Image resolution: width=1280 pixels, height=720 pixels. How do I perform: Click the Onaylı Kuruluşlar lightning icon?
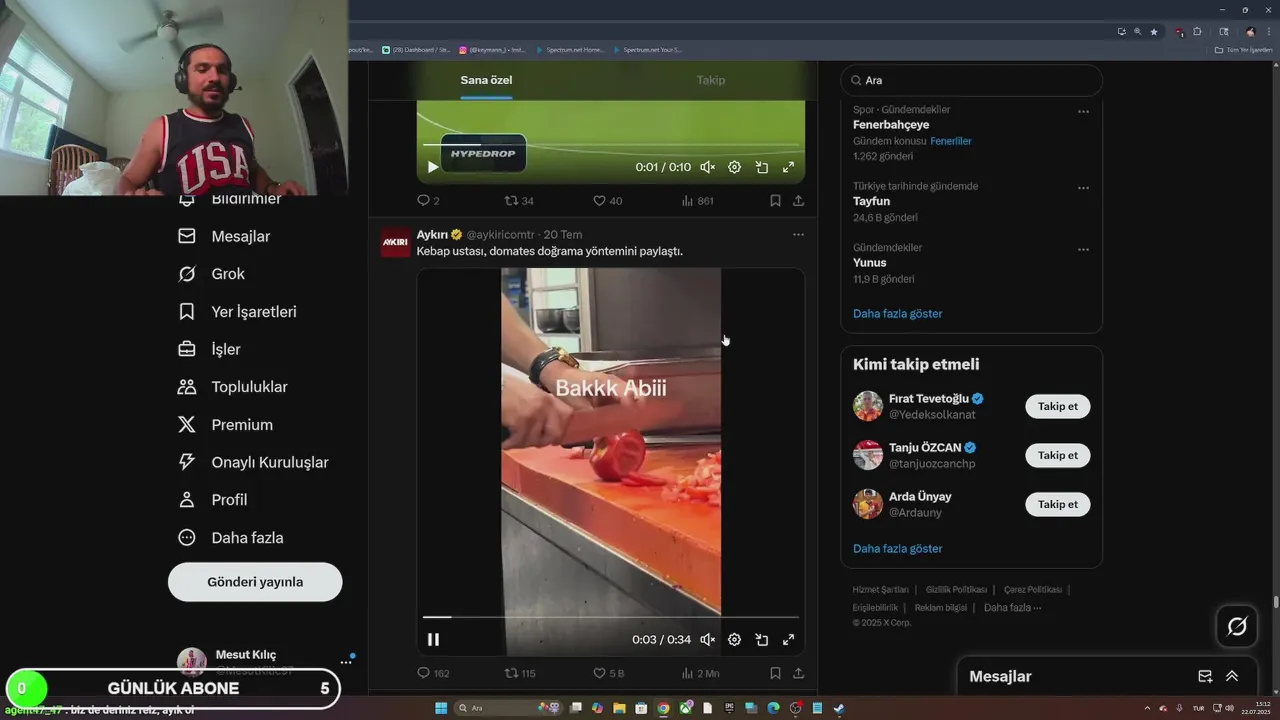(186, 462)
